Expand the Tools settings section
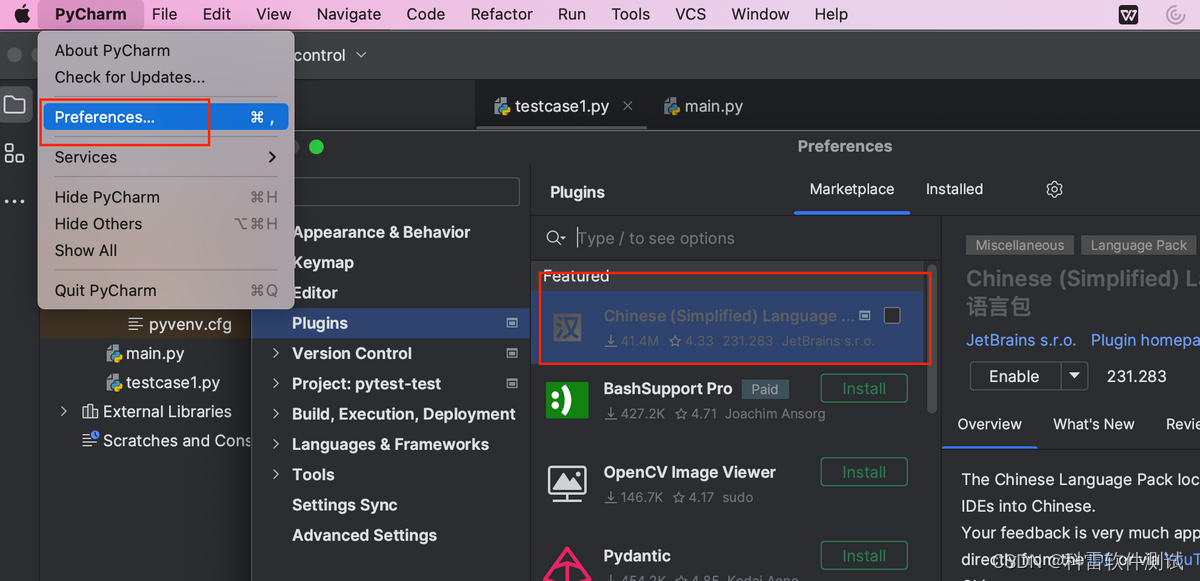The width and height of the screenshot is (1200, 581). (x=276, y=474)
